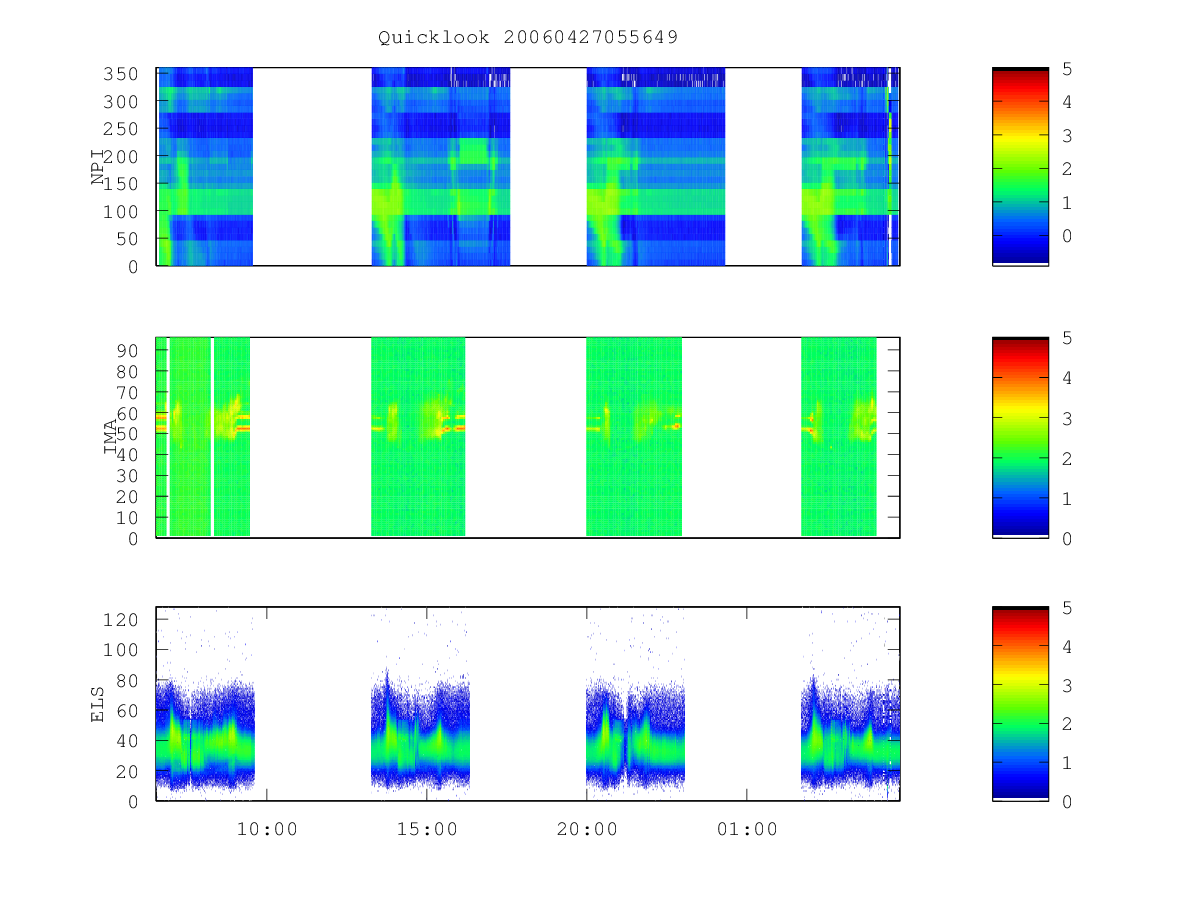Screen dimensions: 1200x900
Task: Click the IMA panel color scale bar
Action: tap(1020, 437)
